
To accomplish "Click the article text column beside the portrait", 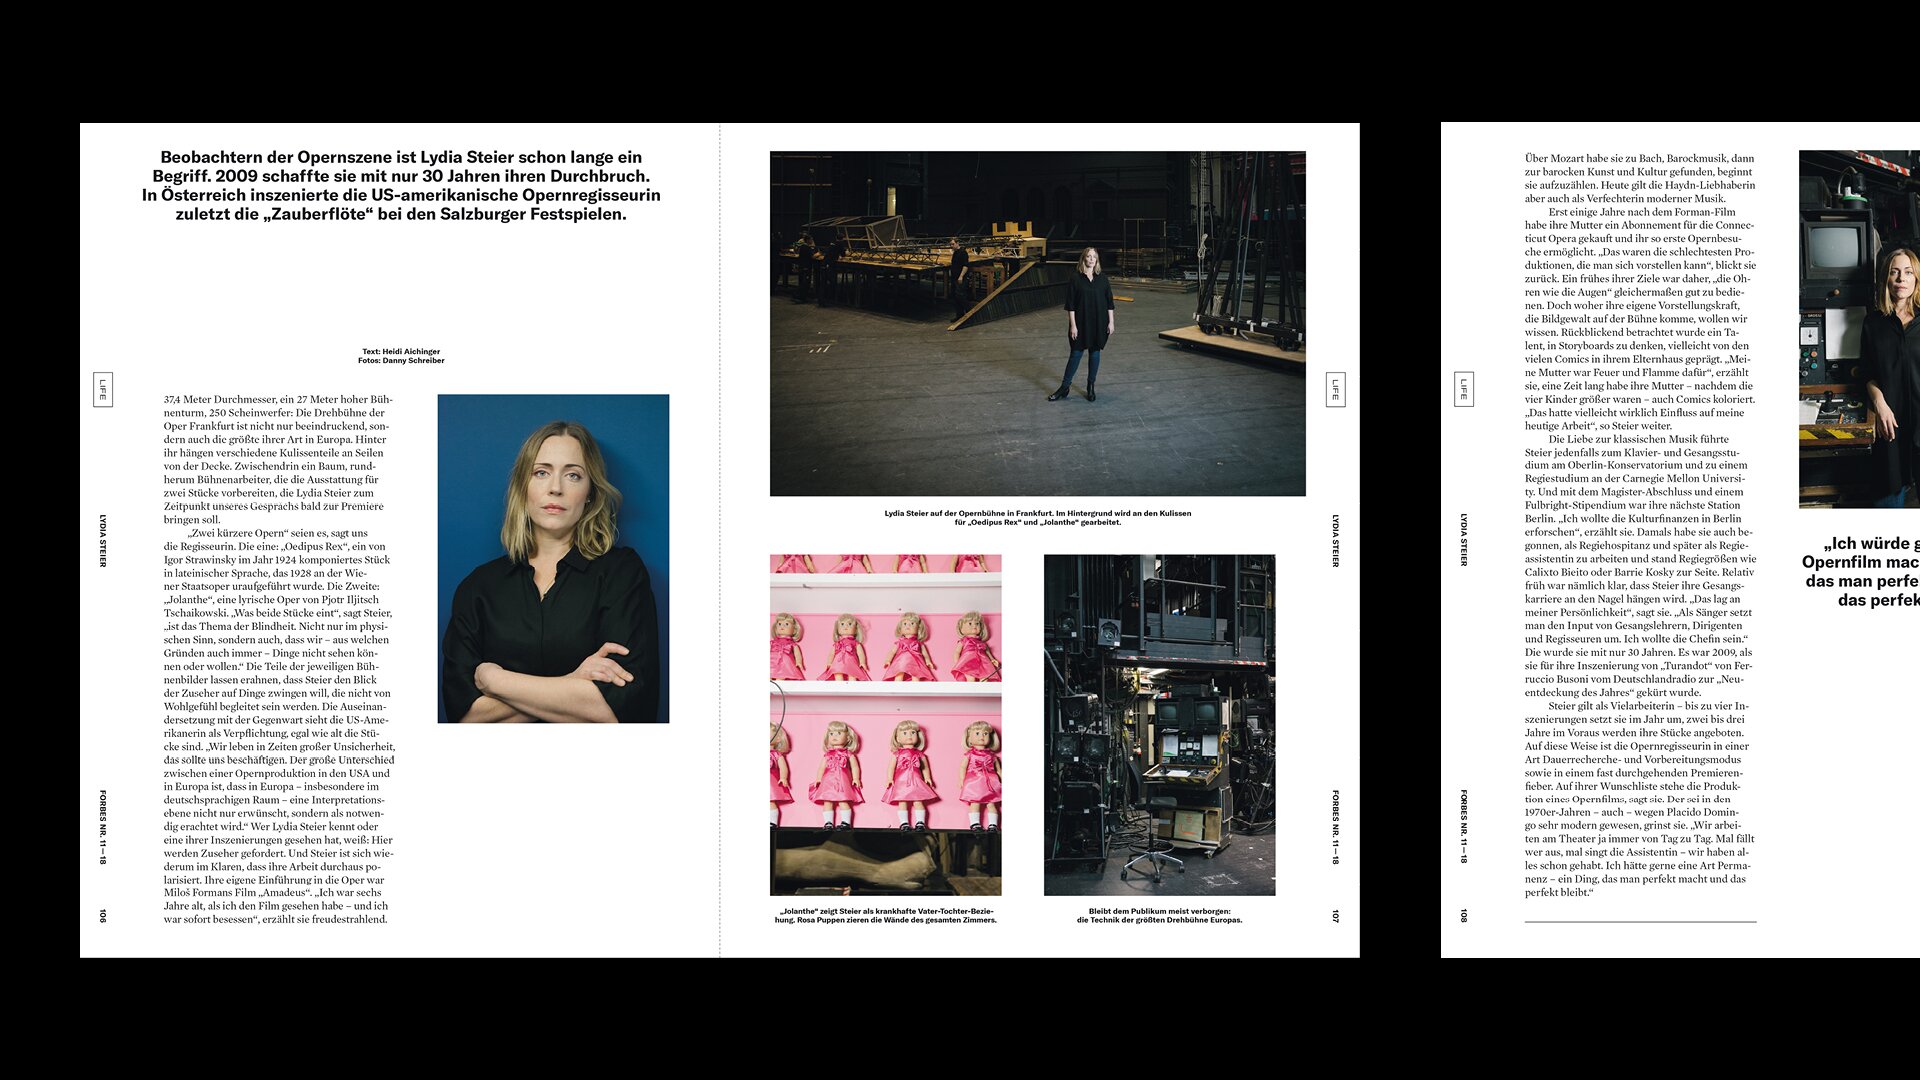I will click(279, 658).
